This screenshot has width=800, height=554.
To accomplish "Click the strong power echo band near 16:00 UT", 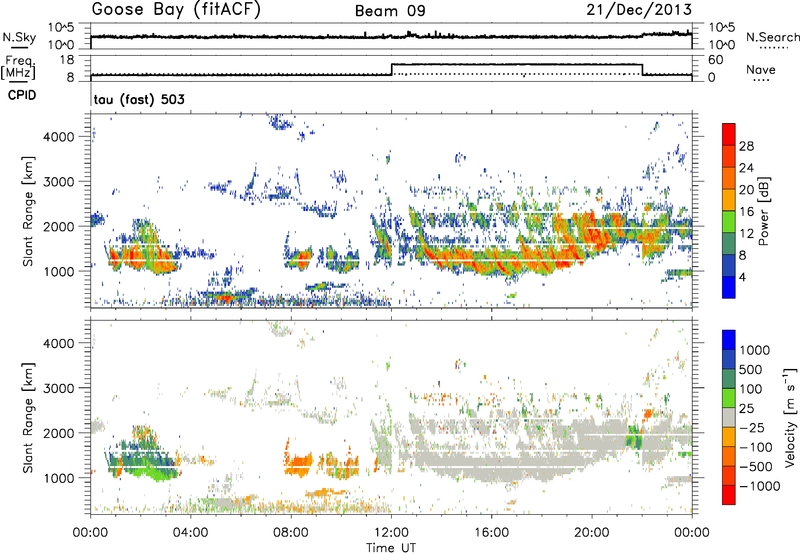I will point(491,258).
